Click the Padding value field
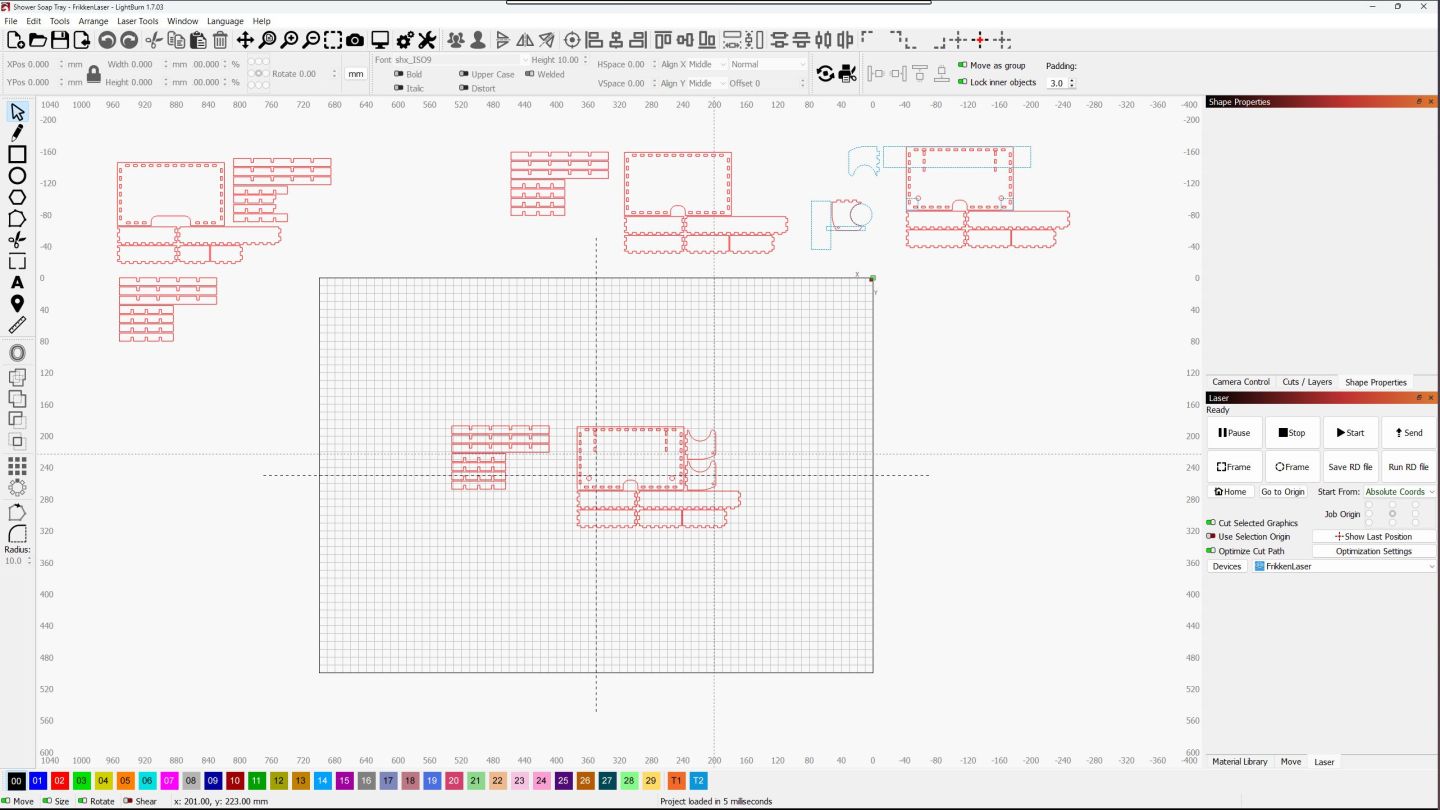 coord(1057,83)
